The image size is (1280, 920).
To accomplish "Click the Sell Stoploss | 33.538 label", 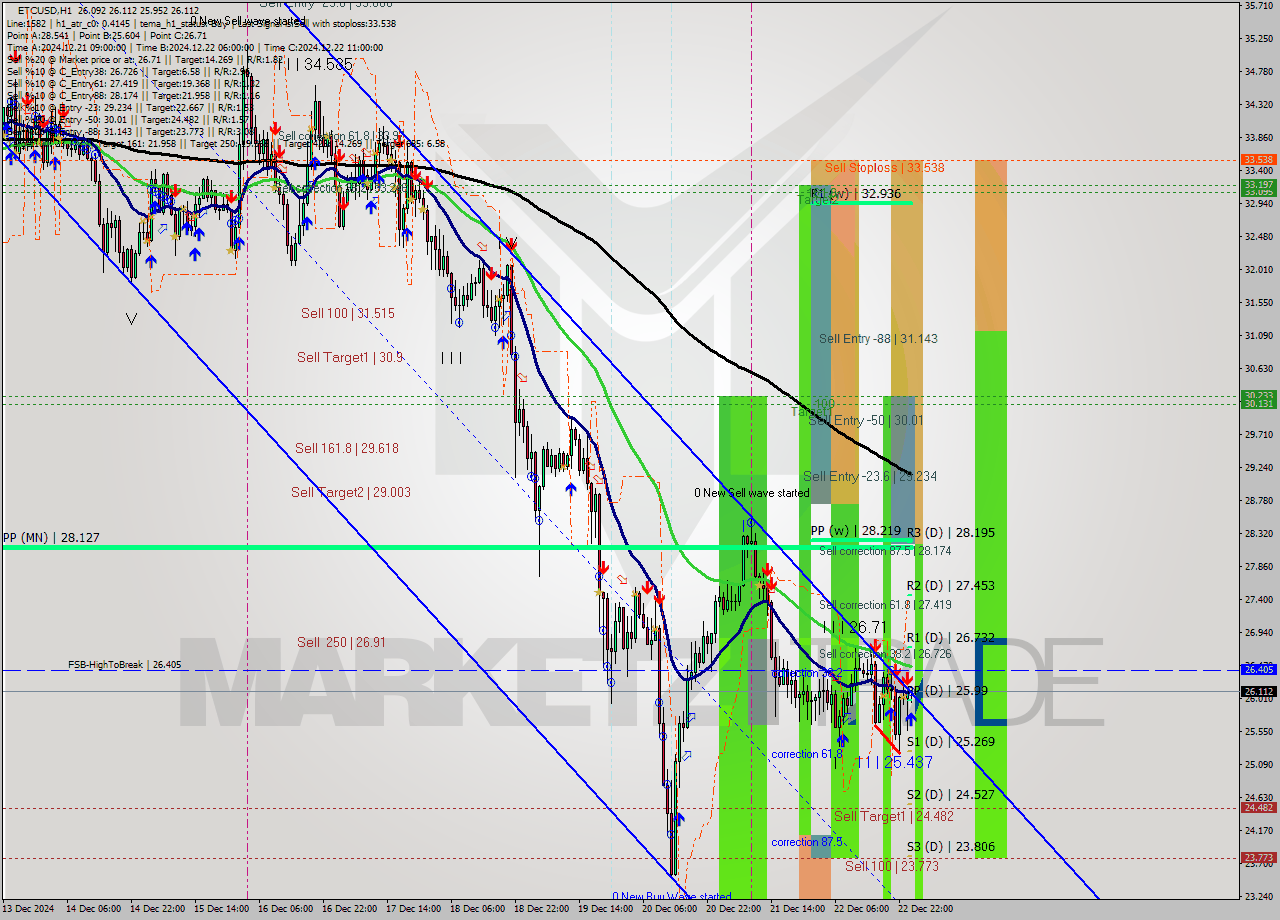I will pos(884,168).
